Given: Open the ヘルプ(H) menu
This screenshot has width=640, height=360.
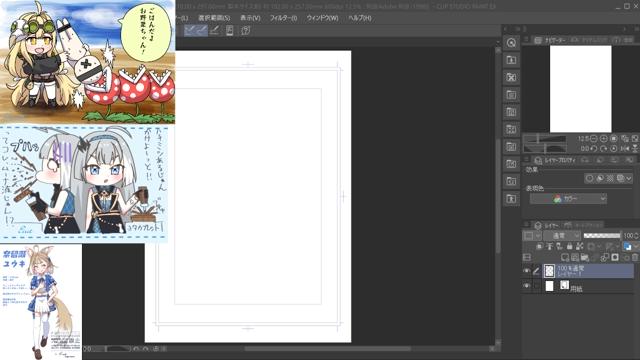Looking at the screenshot, I should (360, 18).
